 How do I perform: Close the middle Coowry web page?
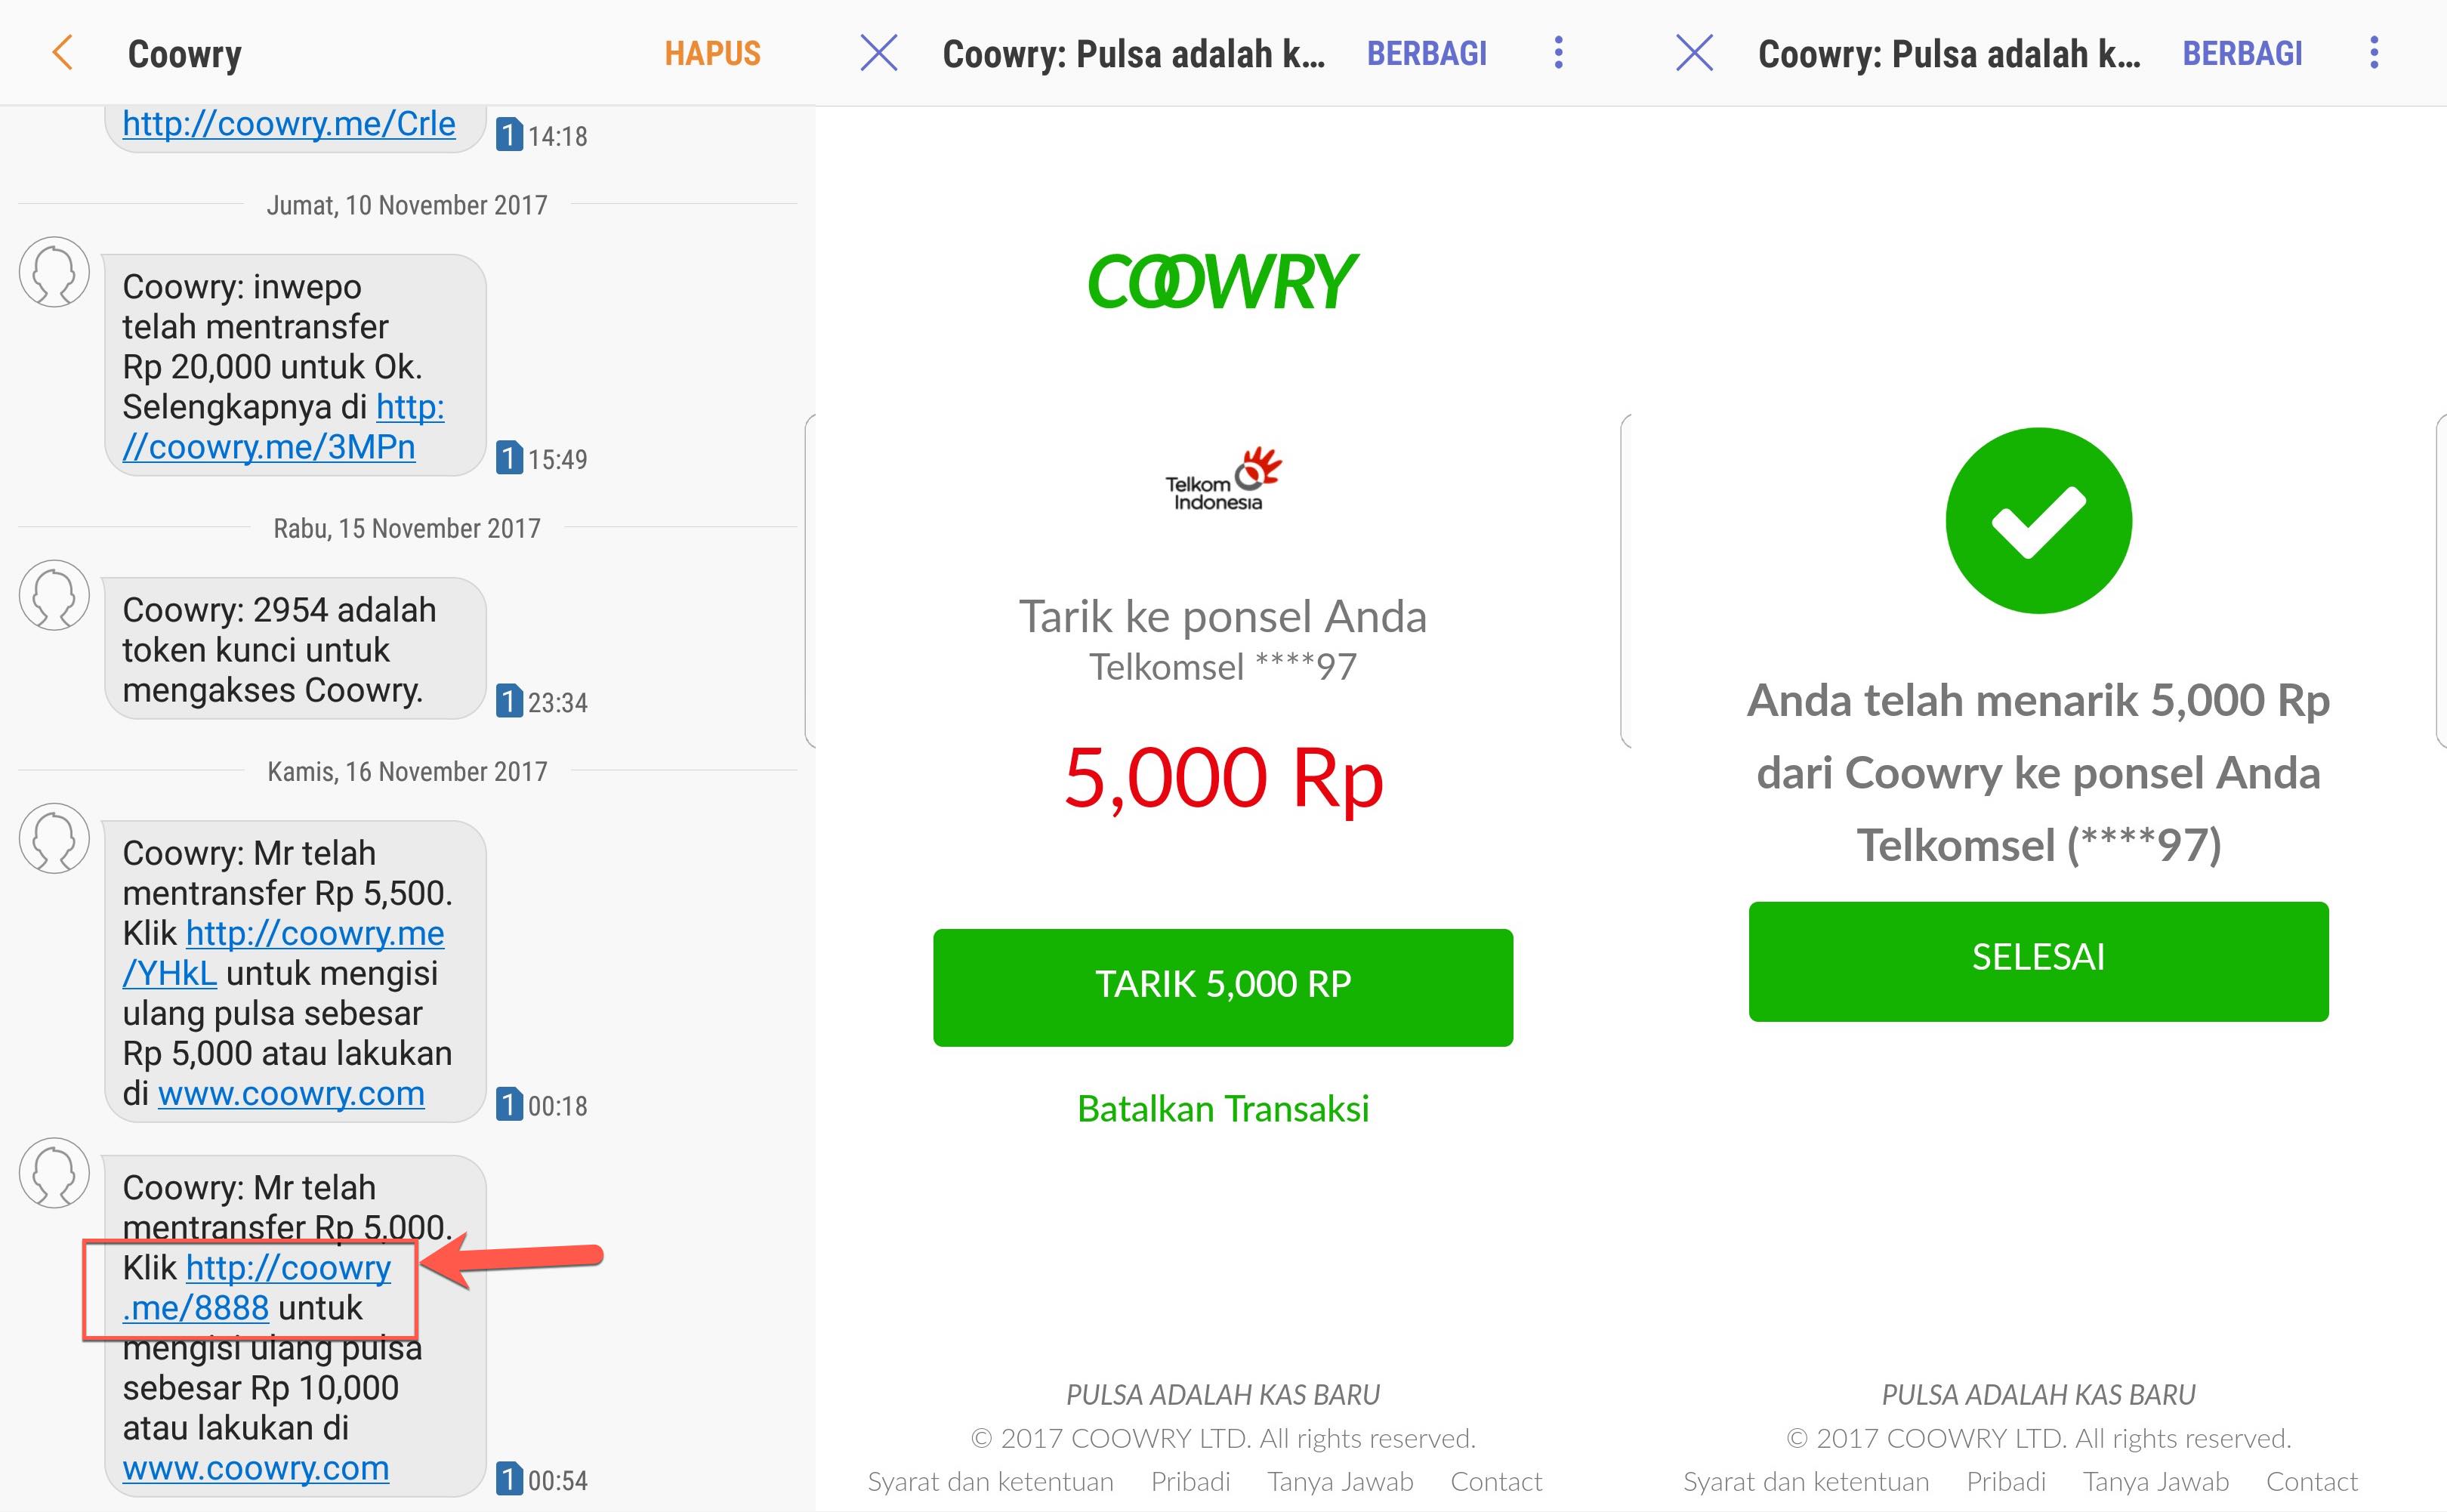click(x=878, y=53)
